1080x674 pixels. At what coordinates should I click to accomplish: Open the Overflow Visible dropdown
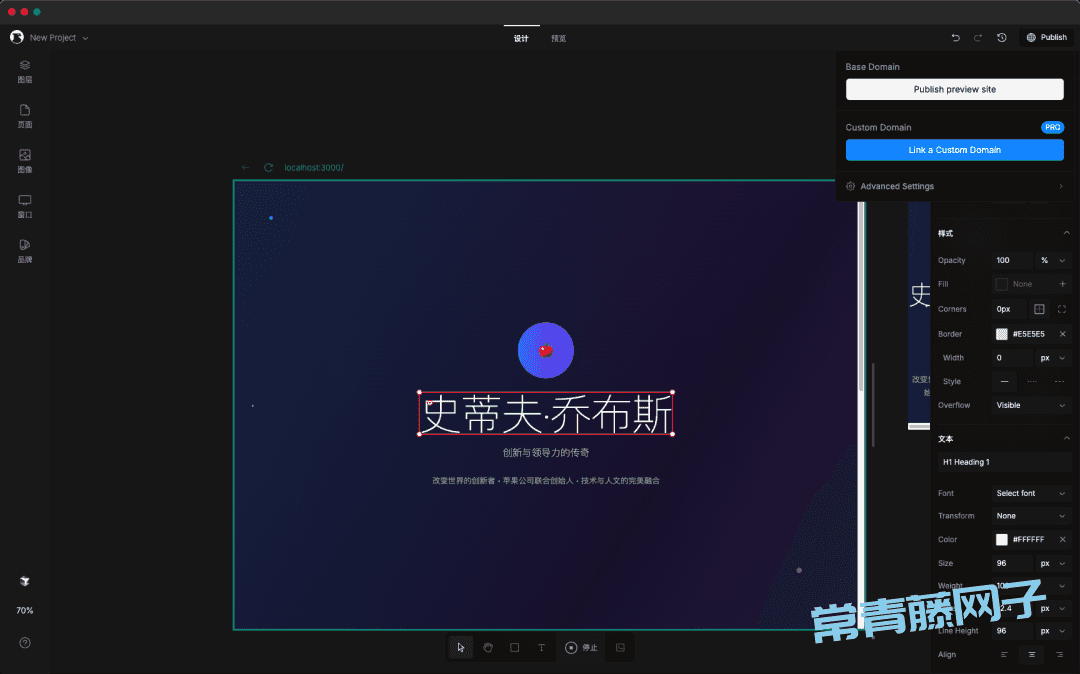1030,406
